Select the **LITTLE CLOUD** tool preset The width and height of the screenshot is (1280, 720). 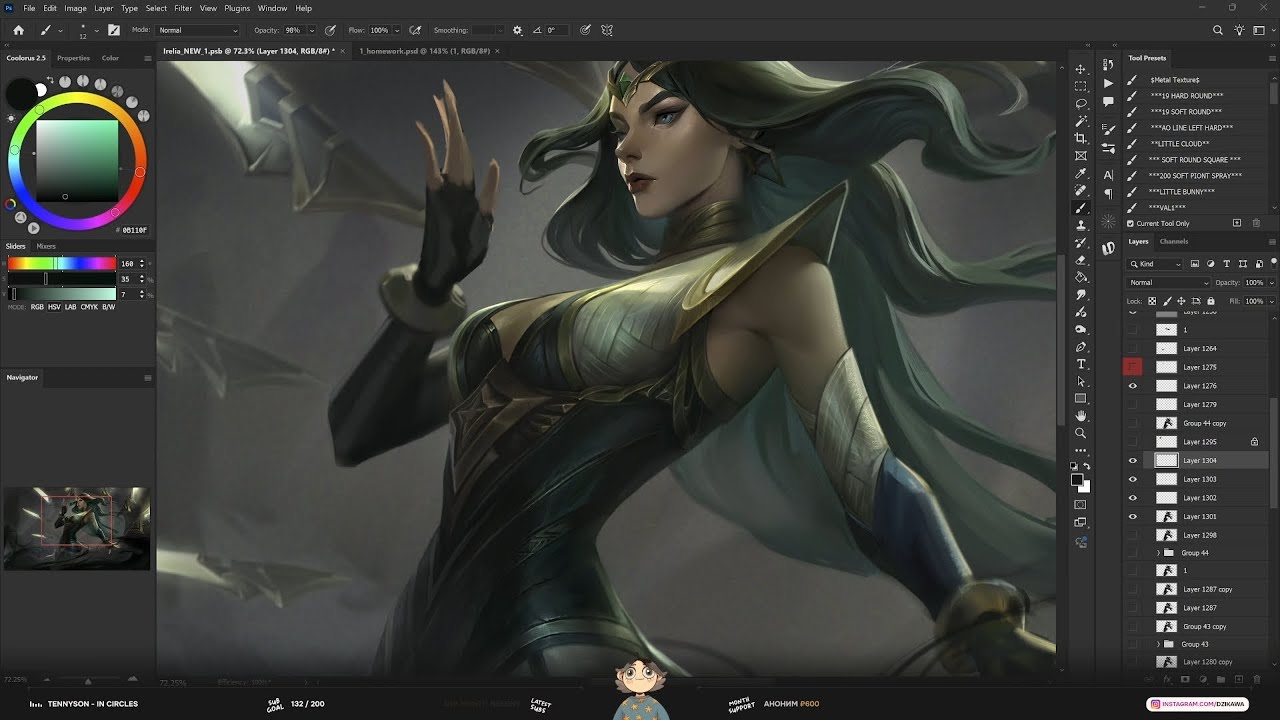point(1180,143)
